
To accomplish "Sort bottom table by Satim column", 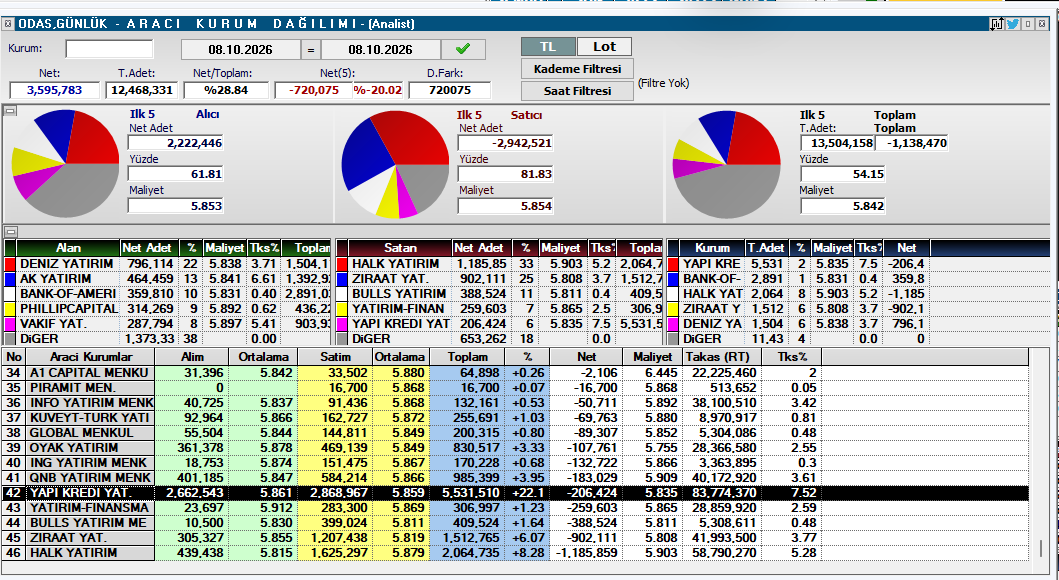I will click(x=335, y=357).
